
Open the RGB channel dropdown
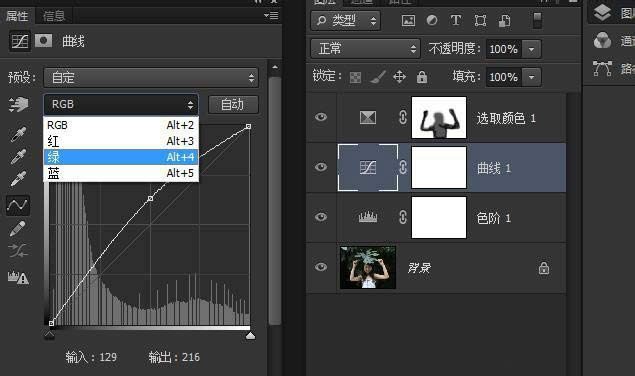(x=121, y=105)
